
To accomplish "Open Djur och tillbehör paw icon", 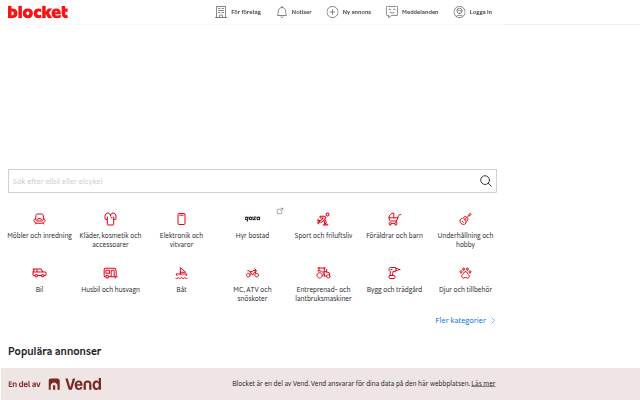I will [465, 273].
